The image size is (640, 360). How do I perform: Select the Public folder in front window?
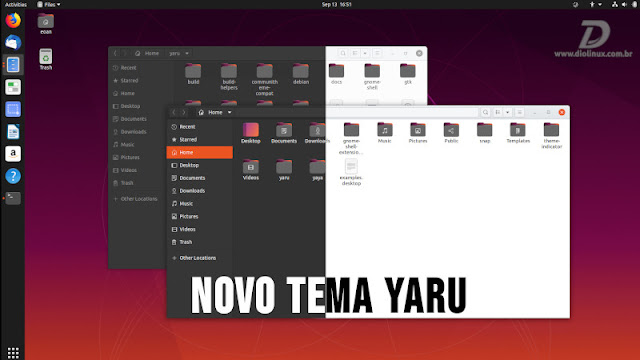[451, 133]
